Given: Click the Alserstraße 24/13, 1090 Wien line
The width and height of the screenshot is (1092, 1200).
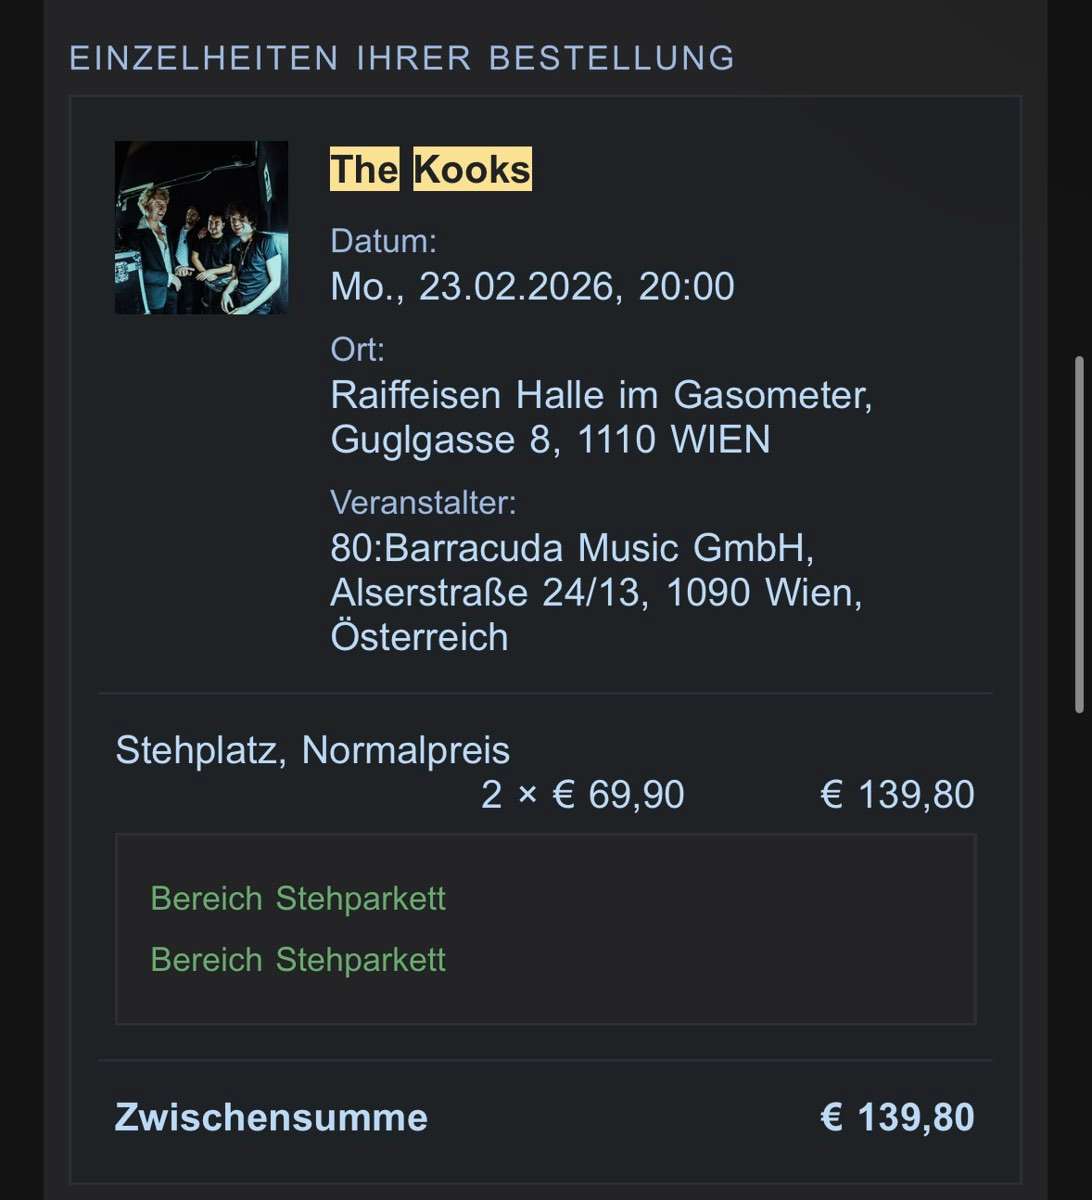Looking at the screenshot, I should coord(596,593).
